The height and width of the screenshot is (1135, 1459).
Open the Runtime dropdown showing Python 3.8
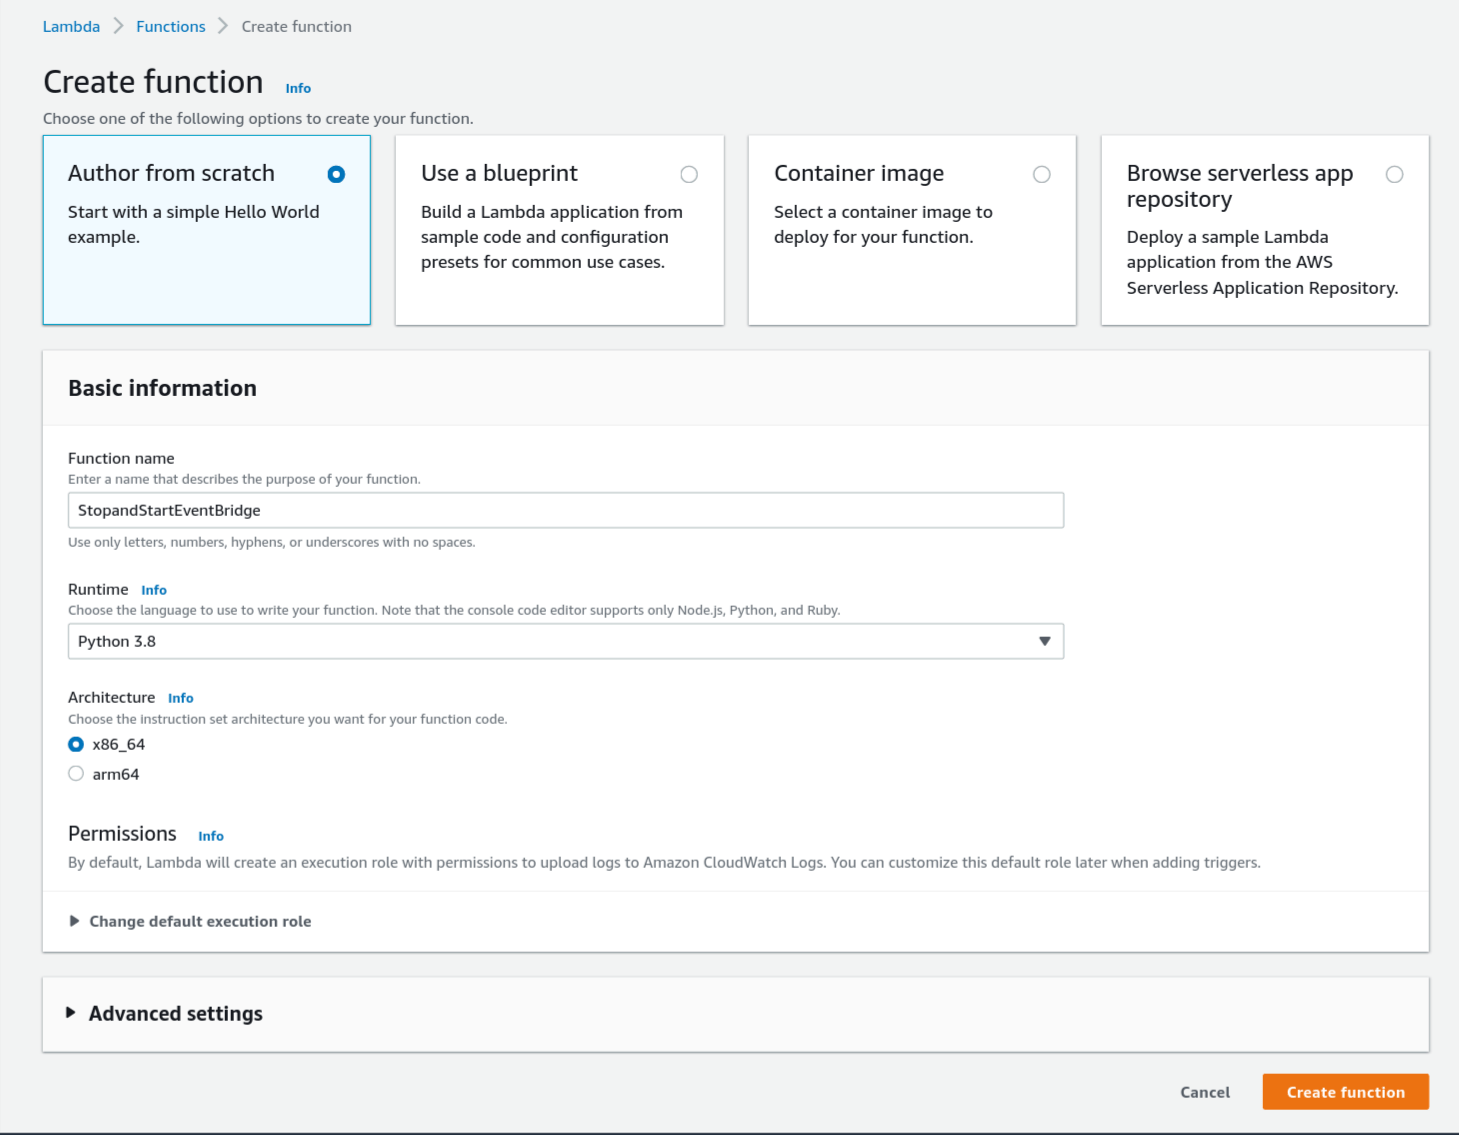coord(566,641)
